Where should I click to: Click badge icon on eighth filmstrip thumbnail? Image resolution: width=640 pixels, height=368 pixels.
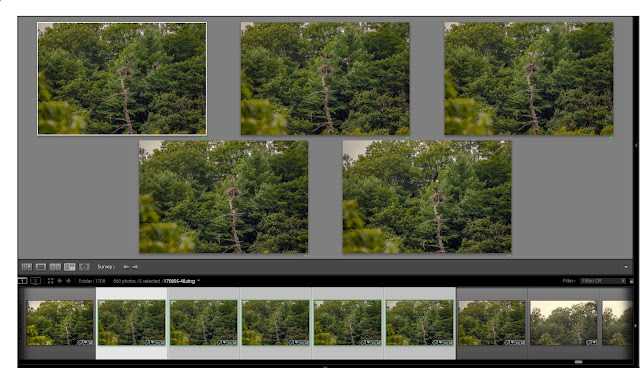pos(591,342)
